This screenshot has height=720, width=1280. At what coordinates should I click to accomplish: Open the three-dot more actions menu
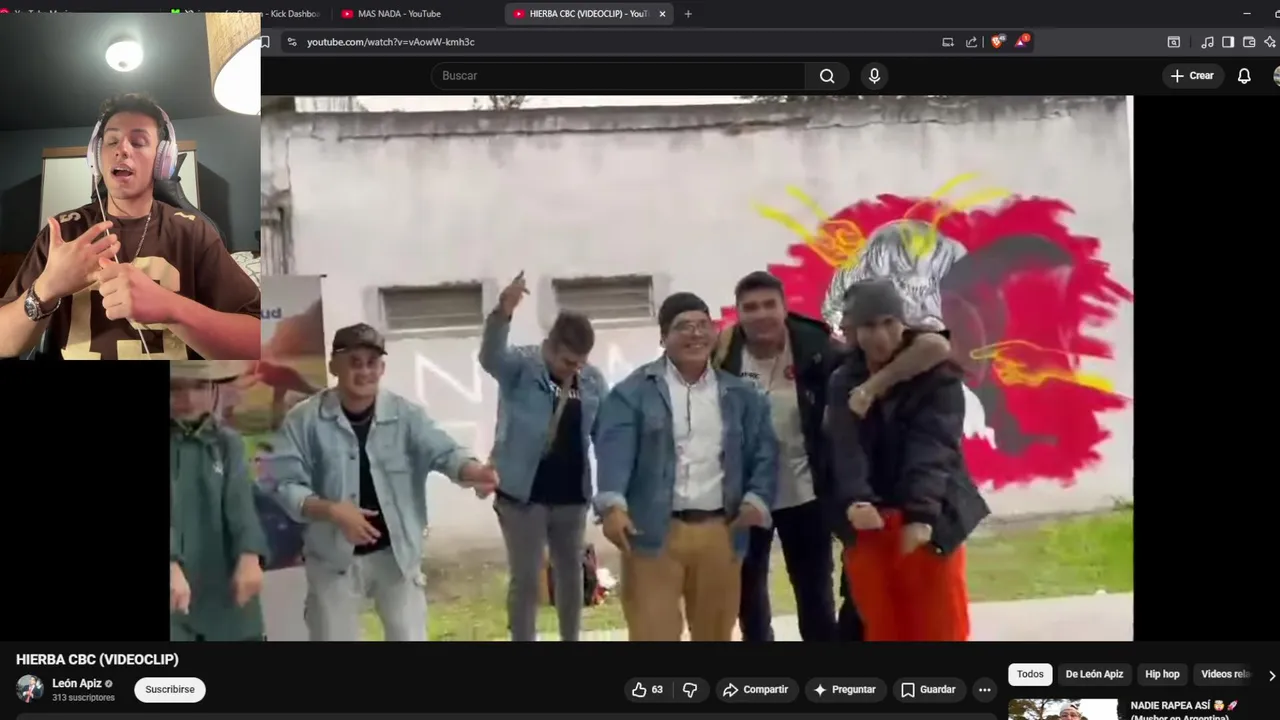(x=985, y=690)
